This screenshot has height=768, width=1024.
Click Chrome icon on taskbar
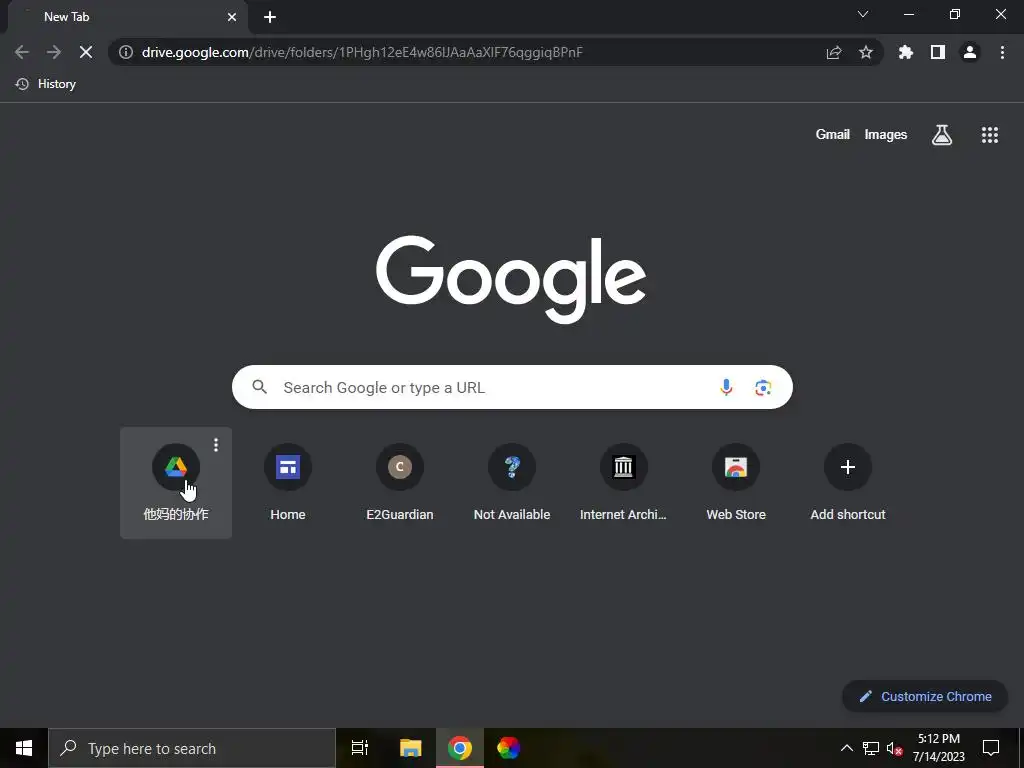point(460,748)
